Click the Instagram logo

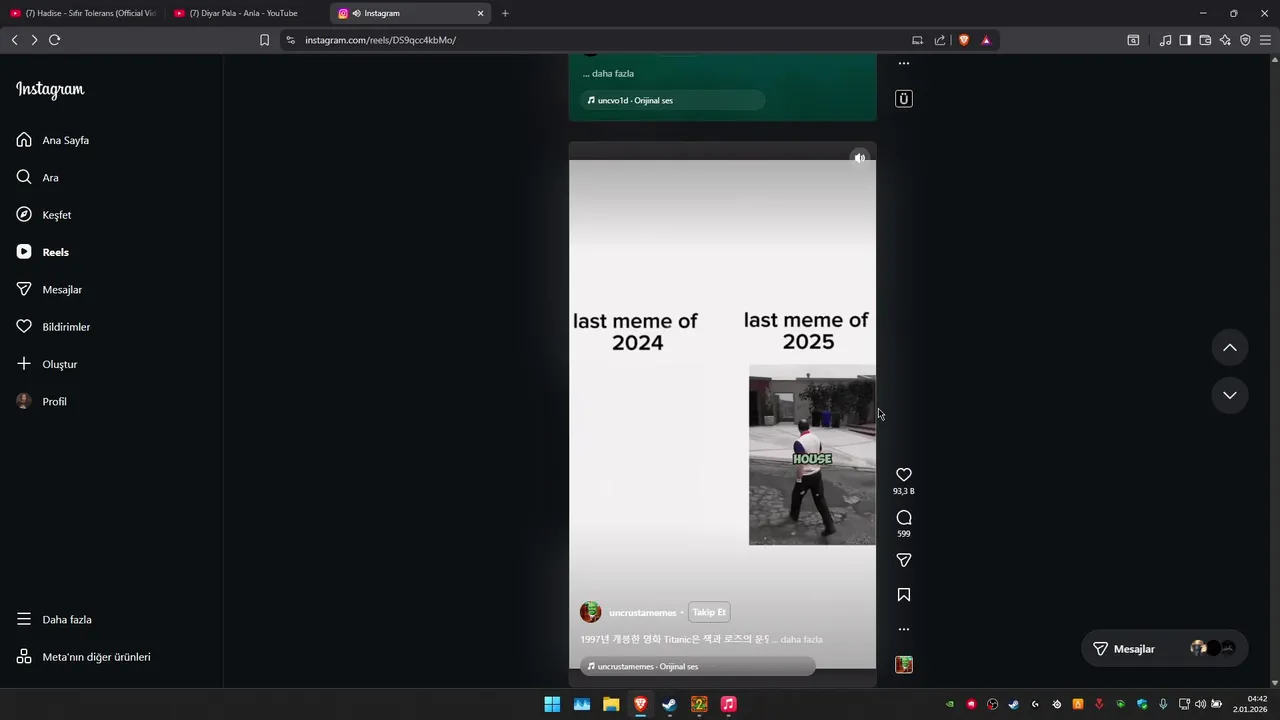pyautogui.click(x=50, y=89)
